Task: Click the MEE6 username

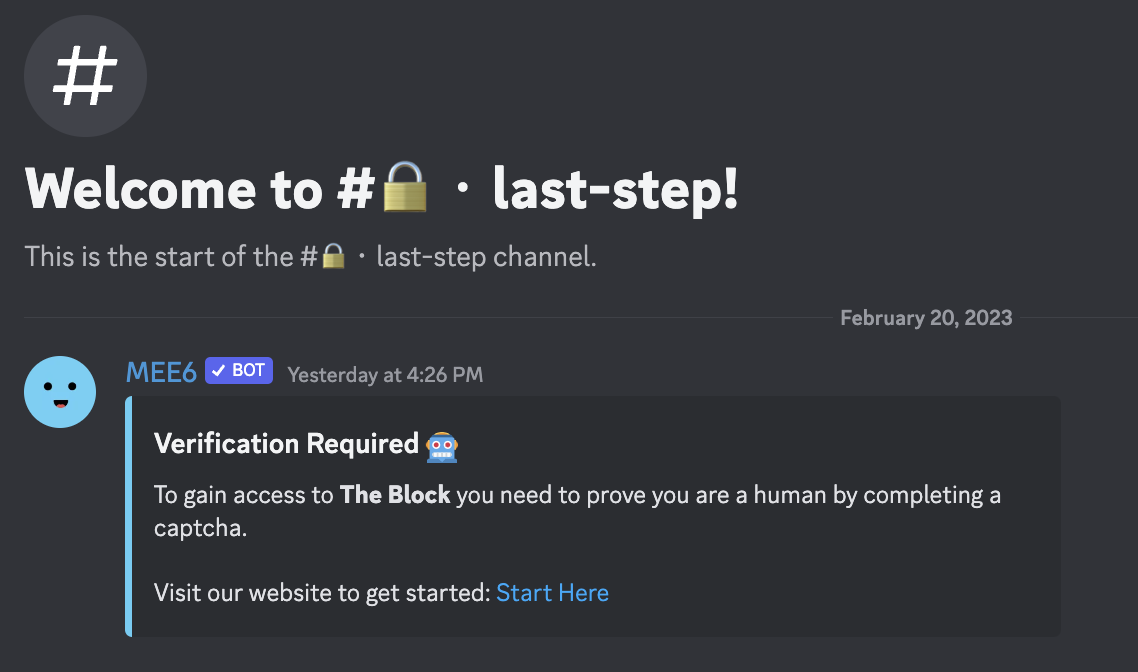Action: tap(161, 372)
